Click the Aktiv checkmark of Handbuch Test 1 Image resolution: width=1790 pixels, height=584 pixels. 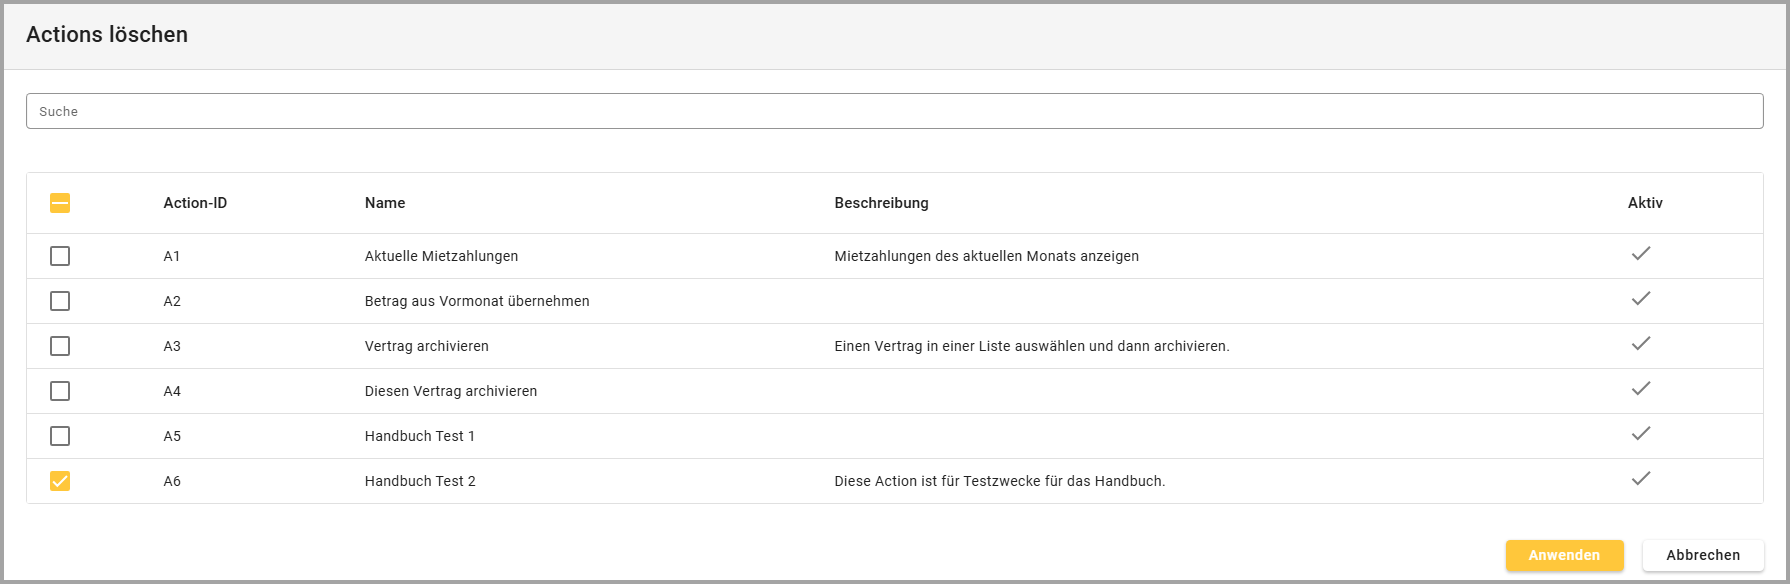point(1640,434)
